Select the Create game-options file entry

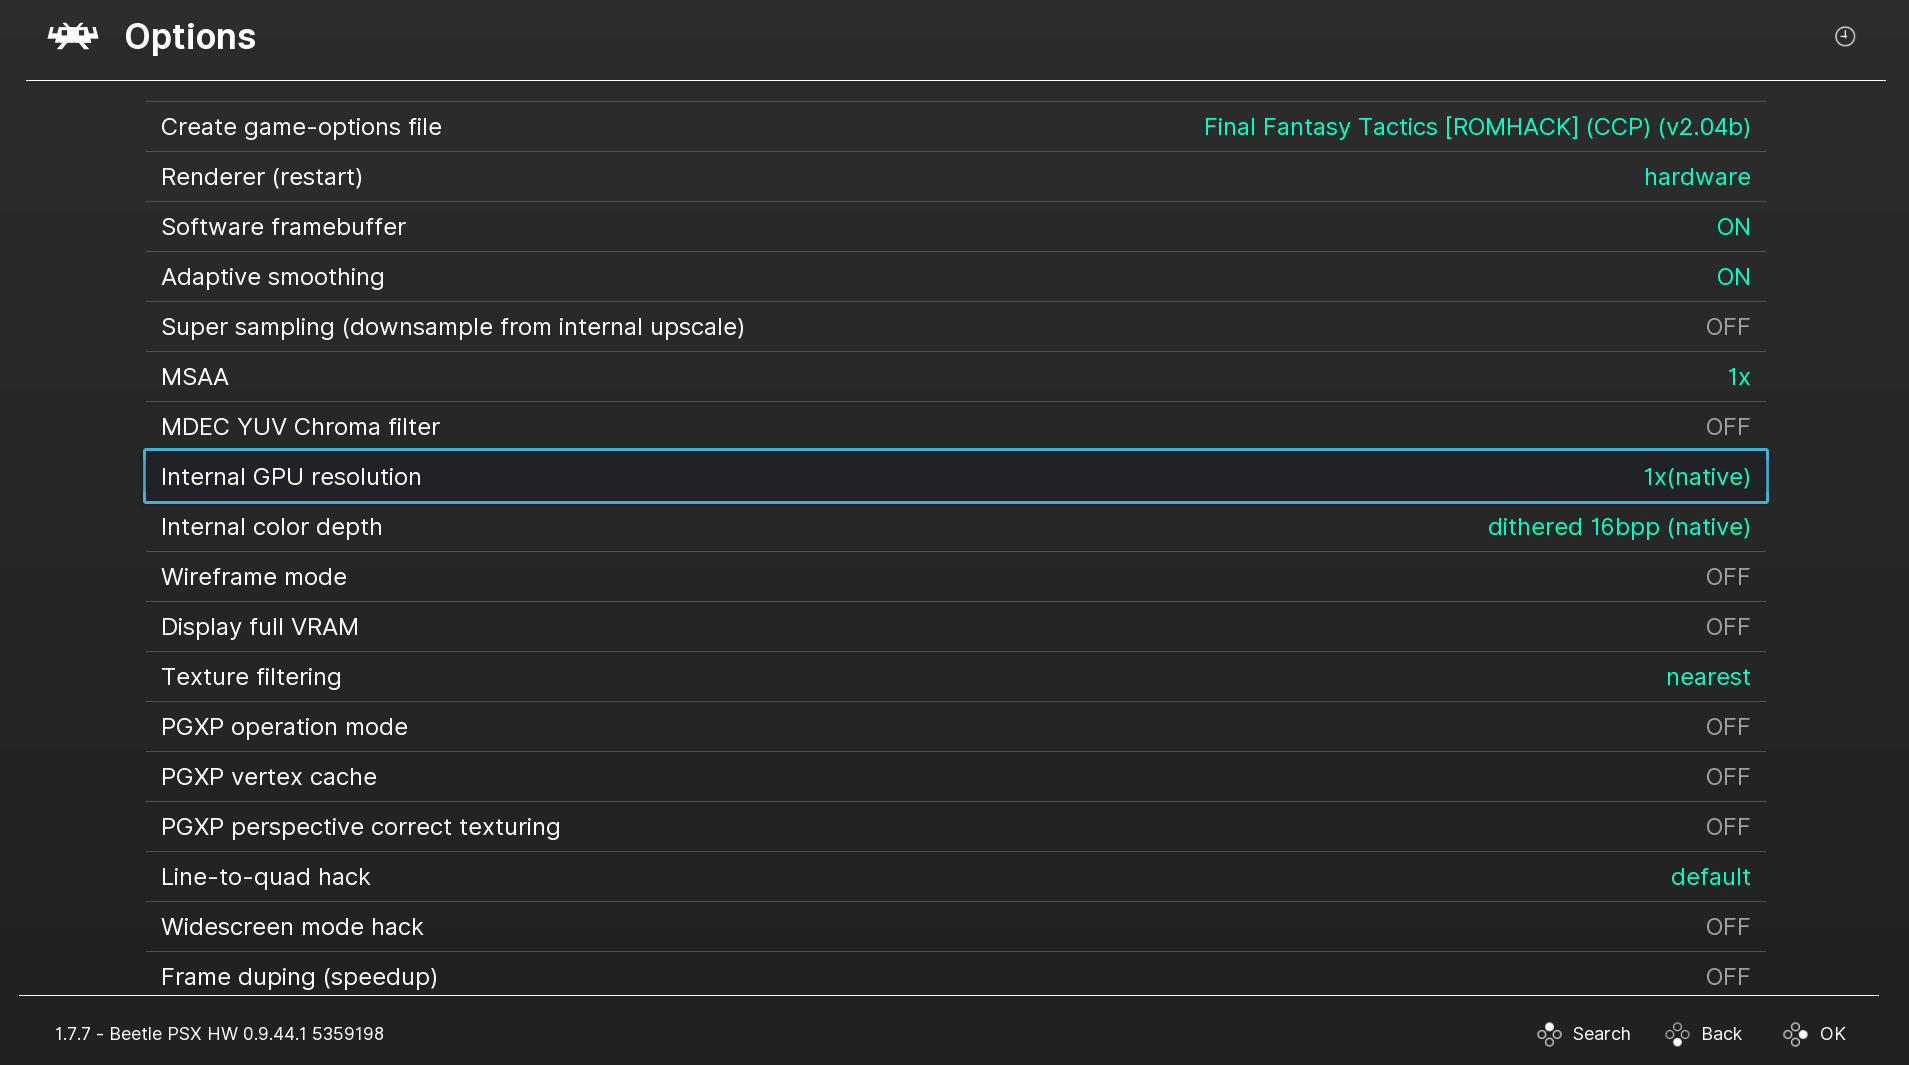click(955, 127)
